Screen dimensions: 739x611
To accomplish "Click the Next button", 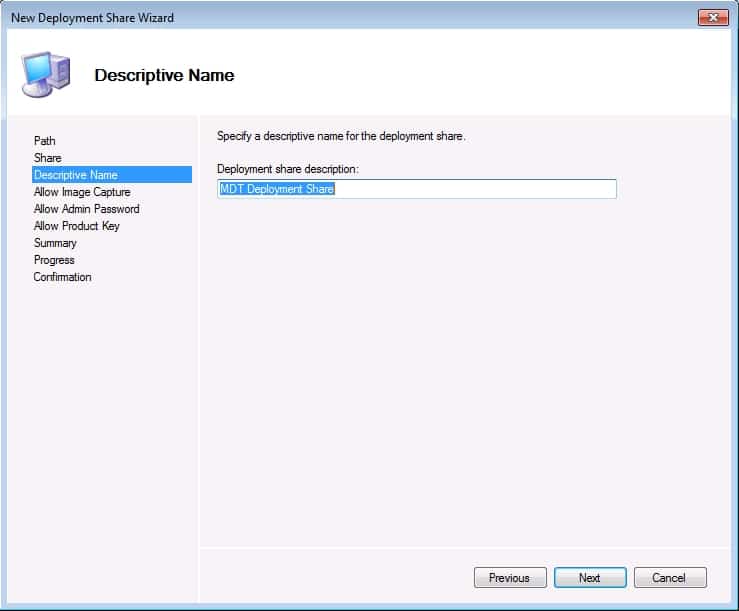I will click(x=590, y=578).
